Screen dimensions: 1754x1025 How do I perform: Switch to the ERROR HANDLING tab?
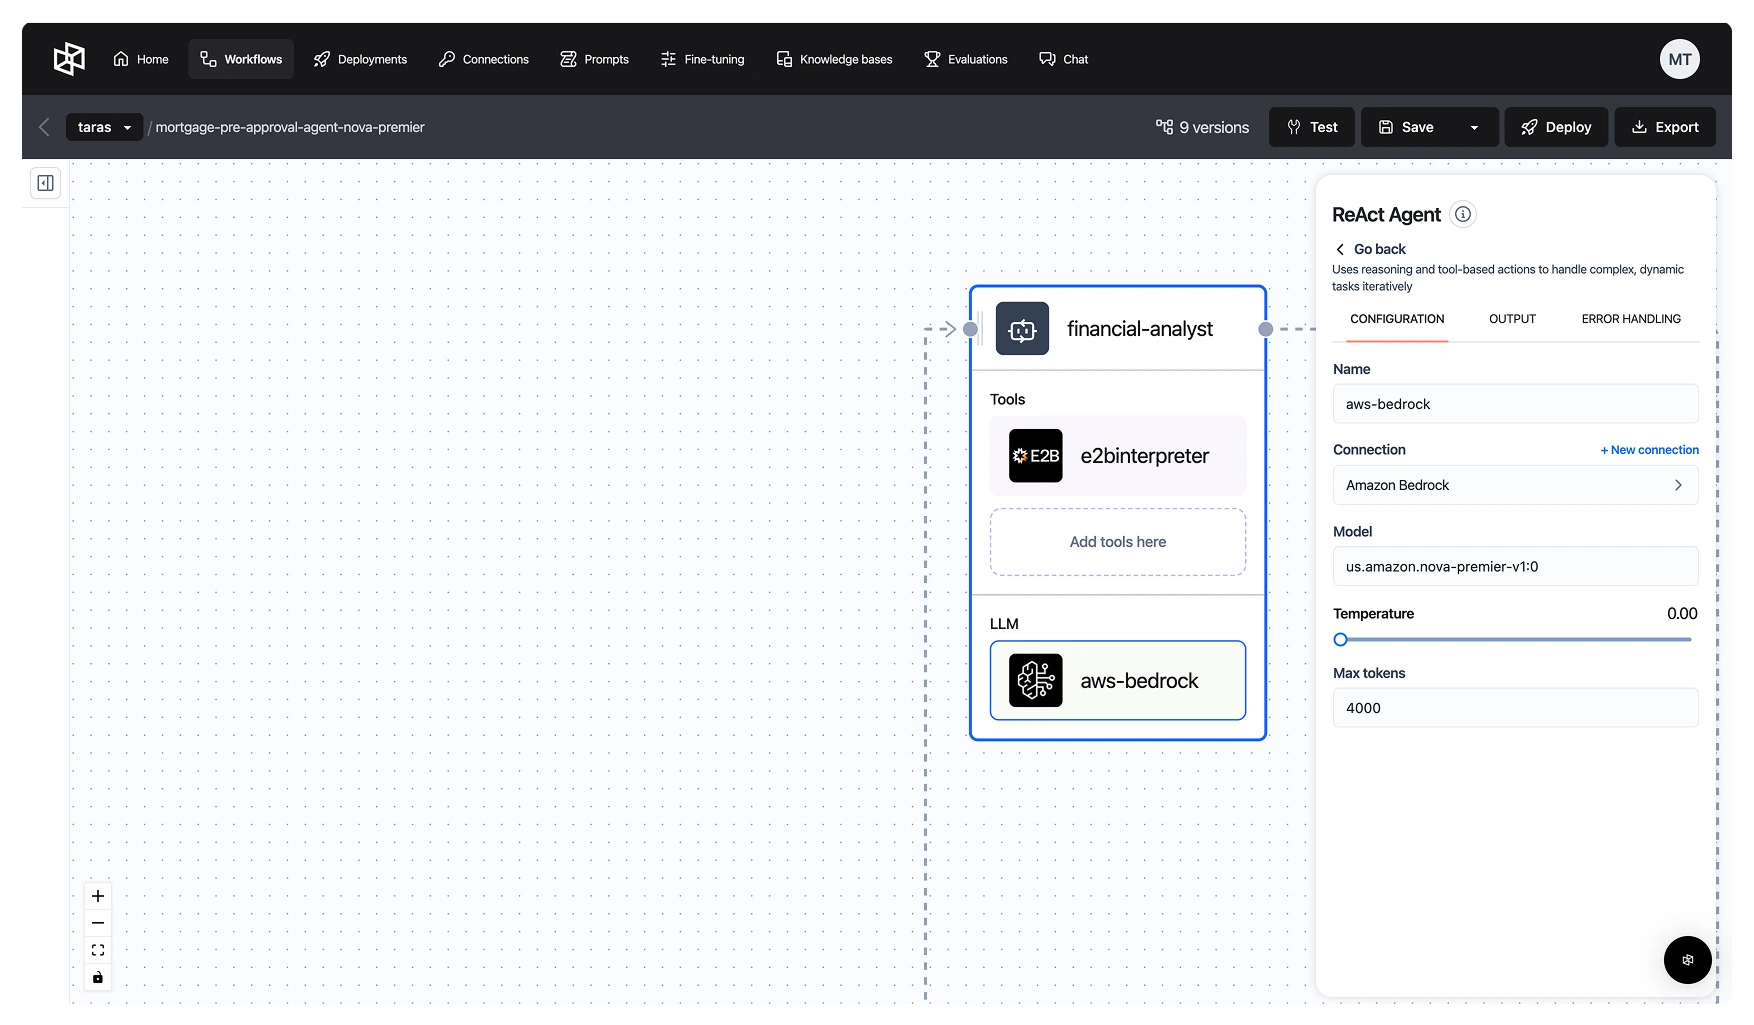(x=1631, y=319)
